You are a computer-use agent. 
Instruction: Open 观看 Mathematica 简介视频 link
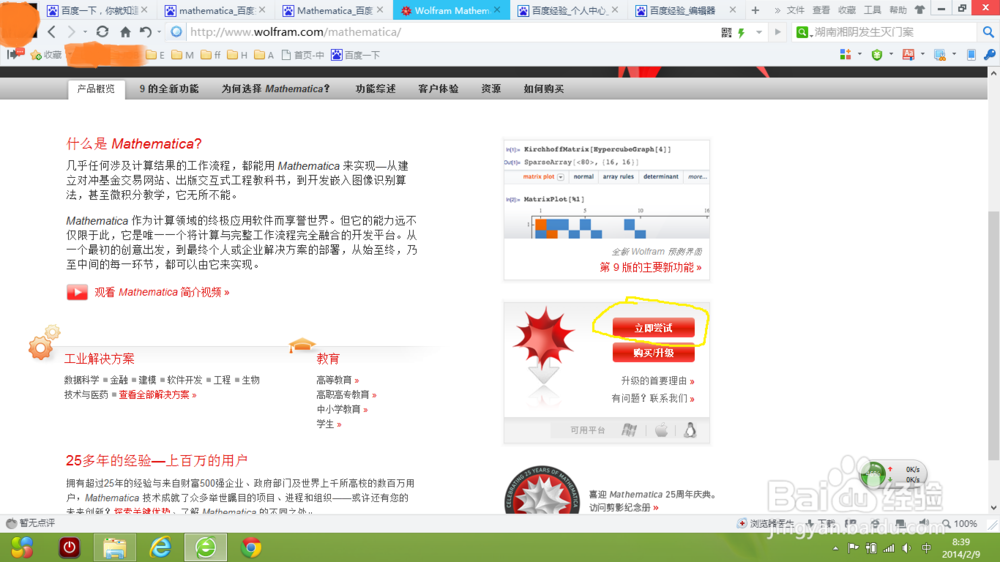coord(162,292)
